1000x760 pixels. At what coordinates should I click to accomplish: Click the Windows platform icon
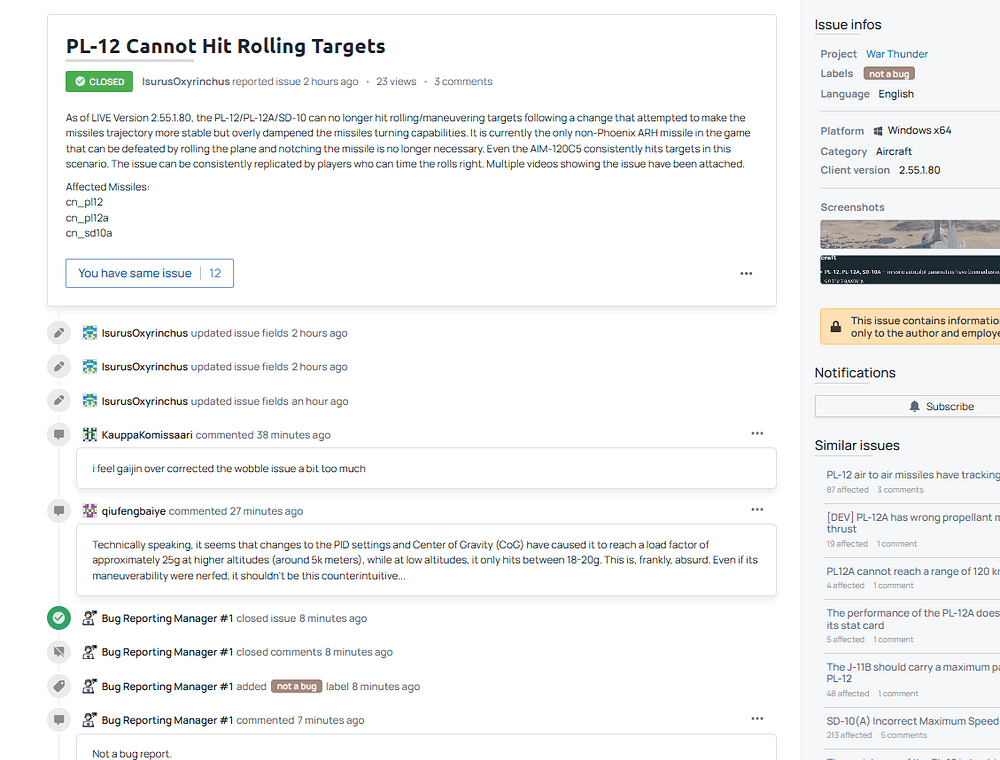click(x=878, y=131)
